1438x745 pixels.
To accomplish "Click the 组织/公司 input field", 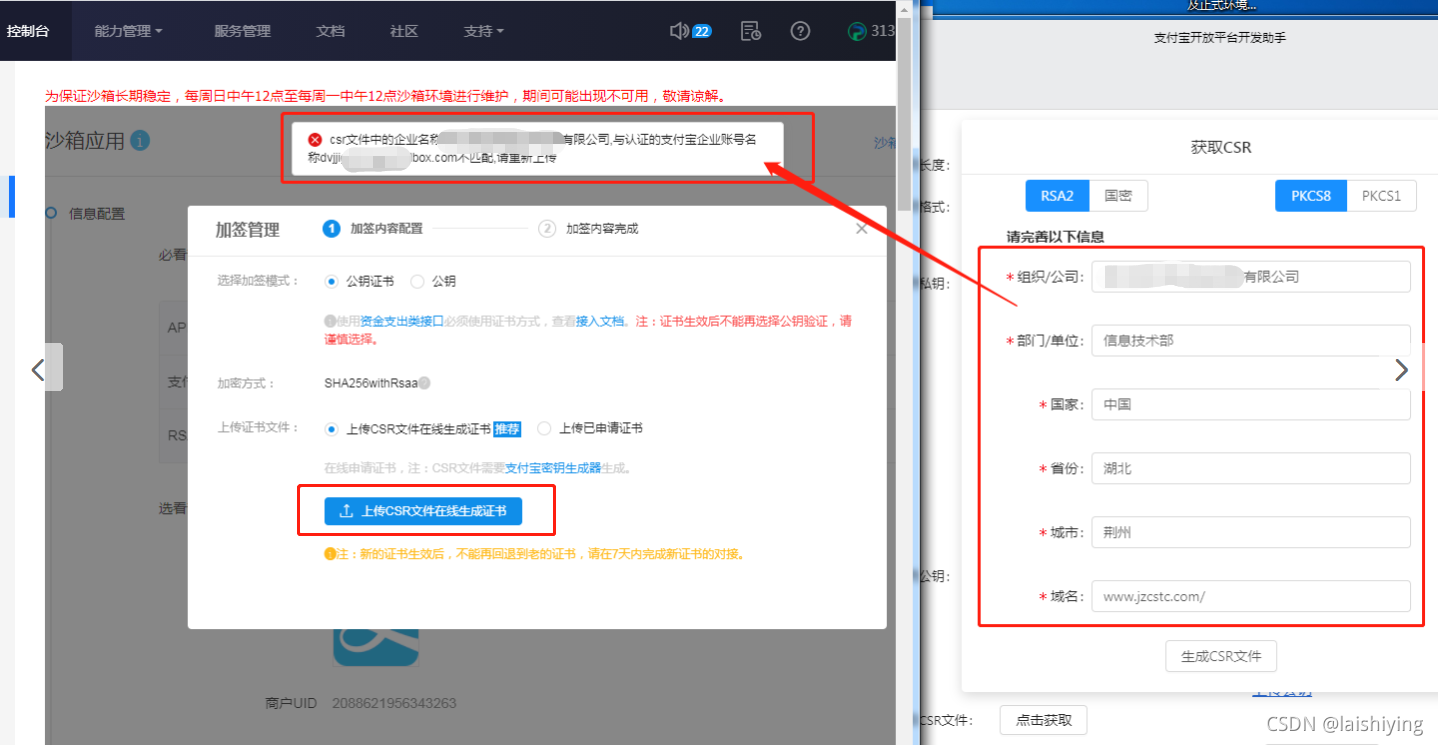I will [1251, 277].
